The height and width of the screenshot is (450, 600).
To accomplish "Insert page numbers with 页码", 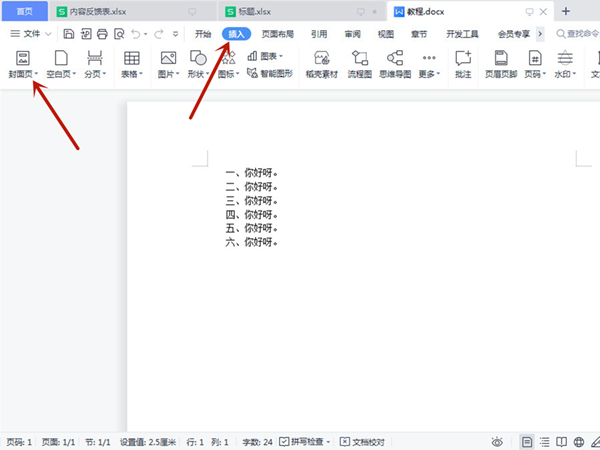I will (x=535, y=64).
